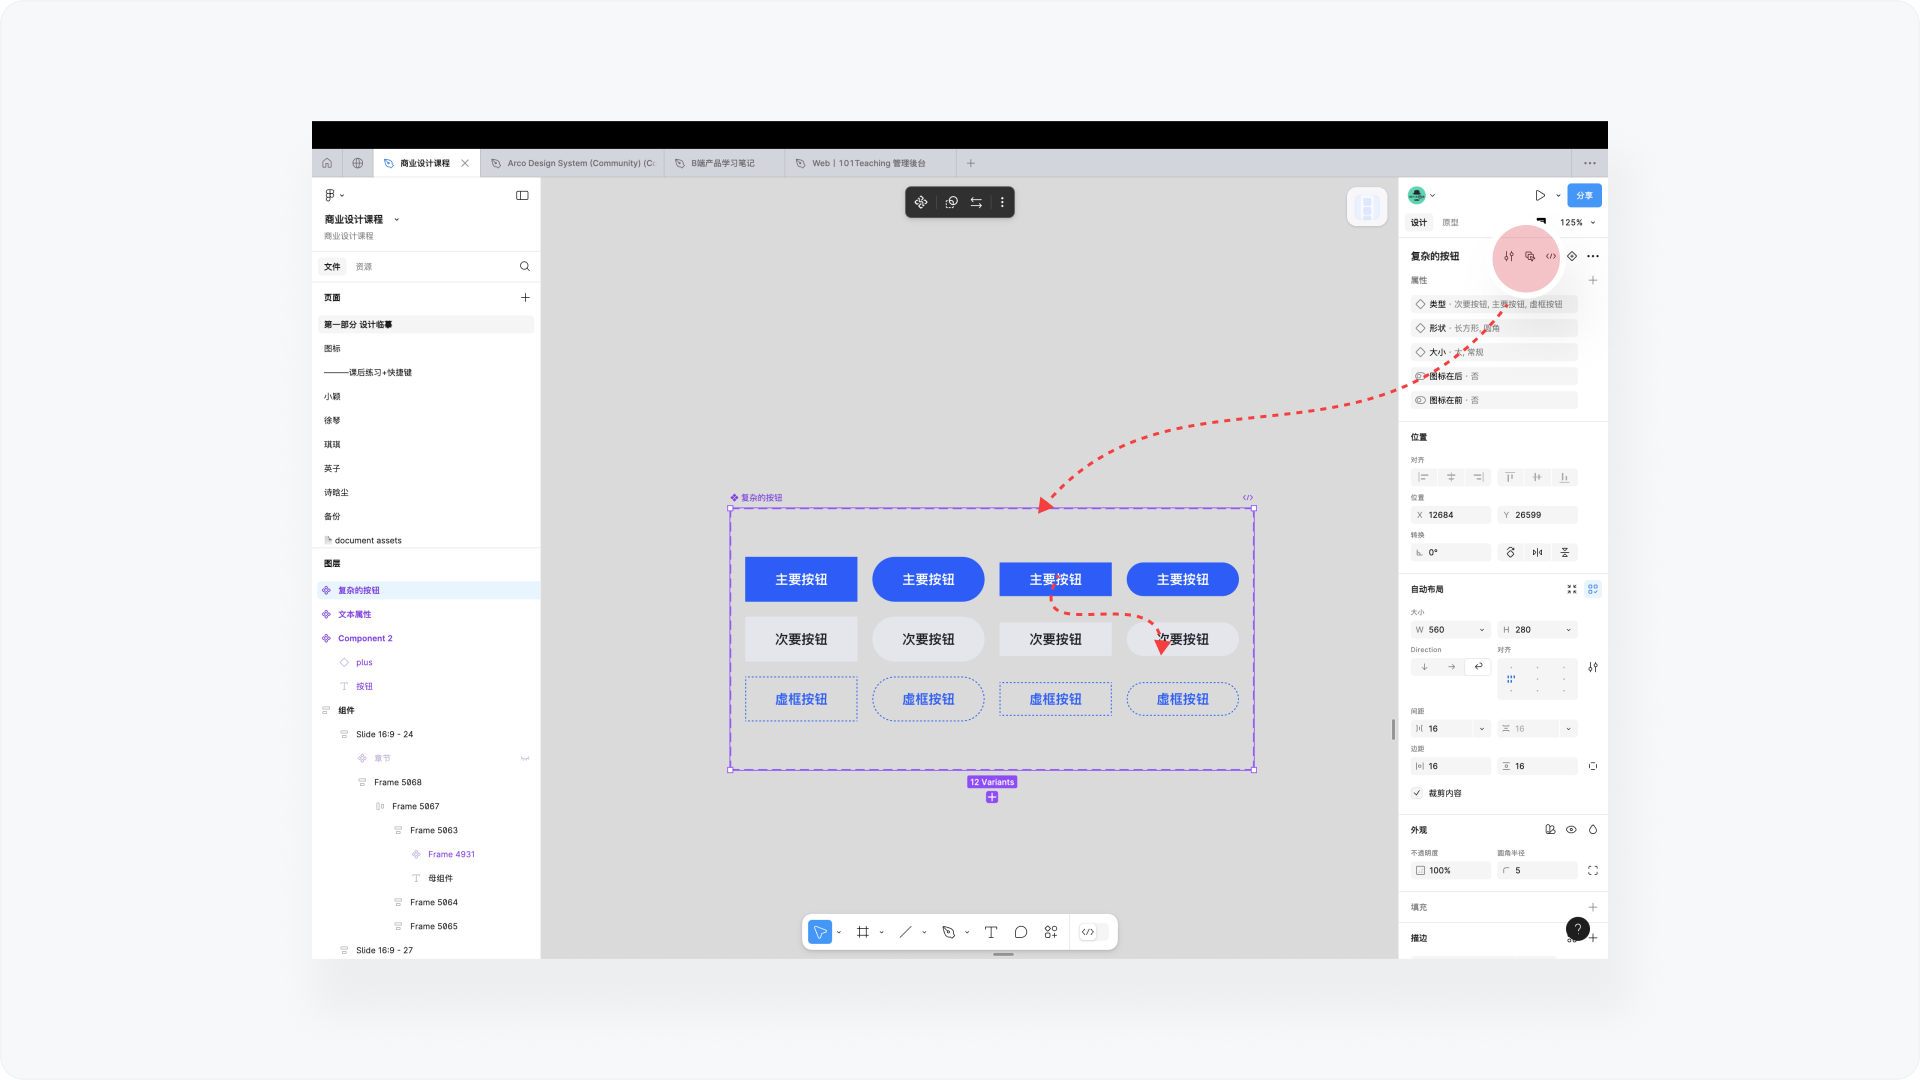The image size is (1920, 1080).
Task: Click the search magnifier in the file panel
Action: coord(525,266)
